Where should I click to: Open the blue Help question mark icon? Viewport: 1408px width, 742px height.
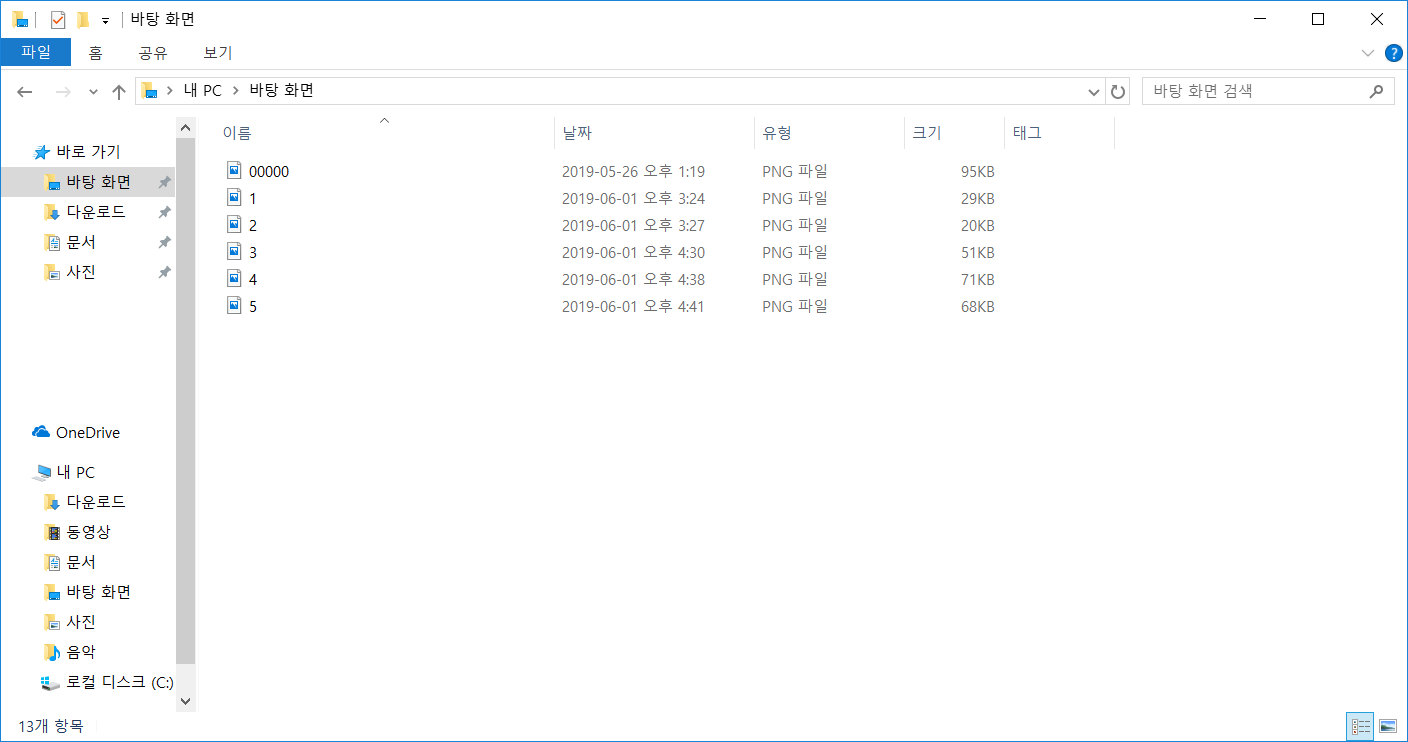click(1393, 52)
